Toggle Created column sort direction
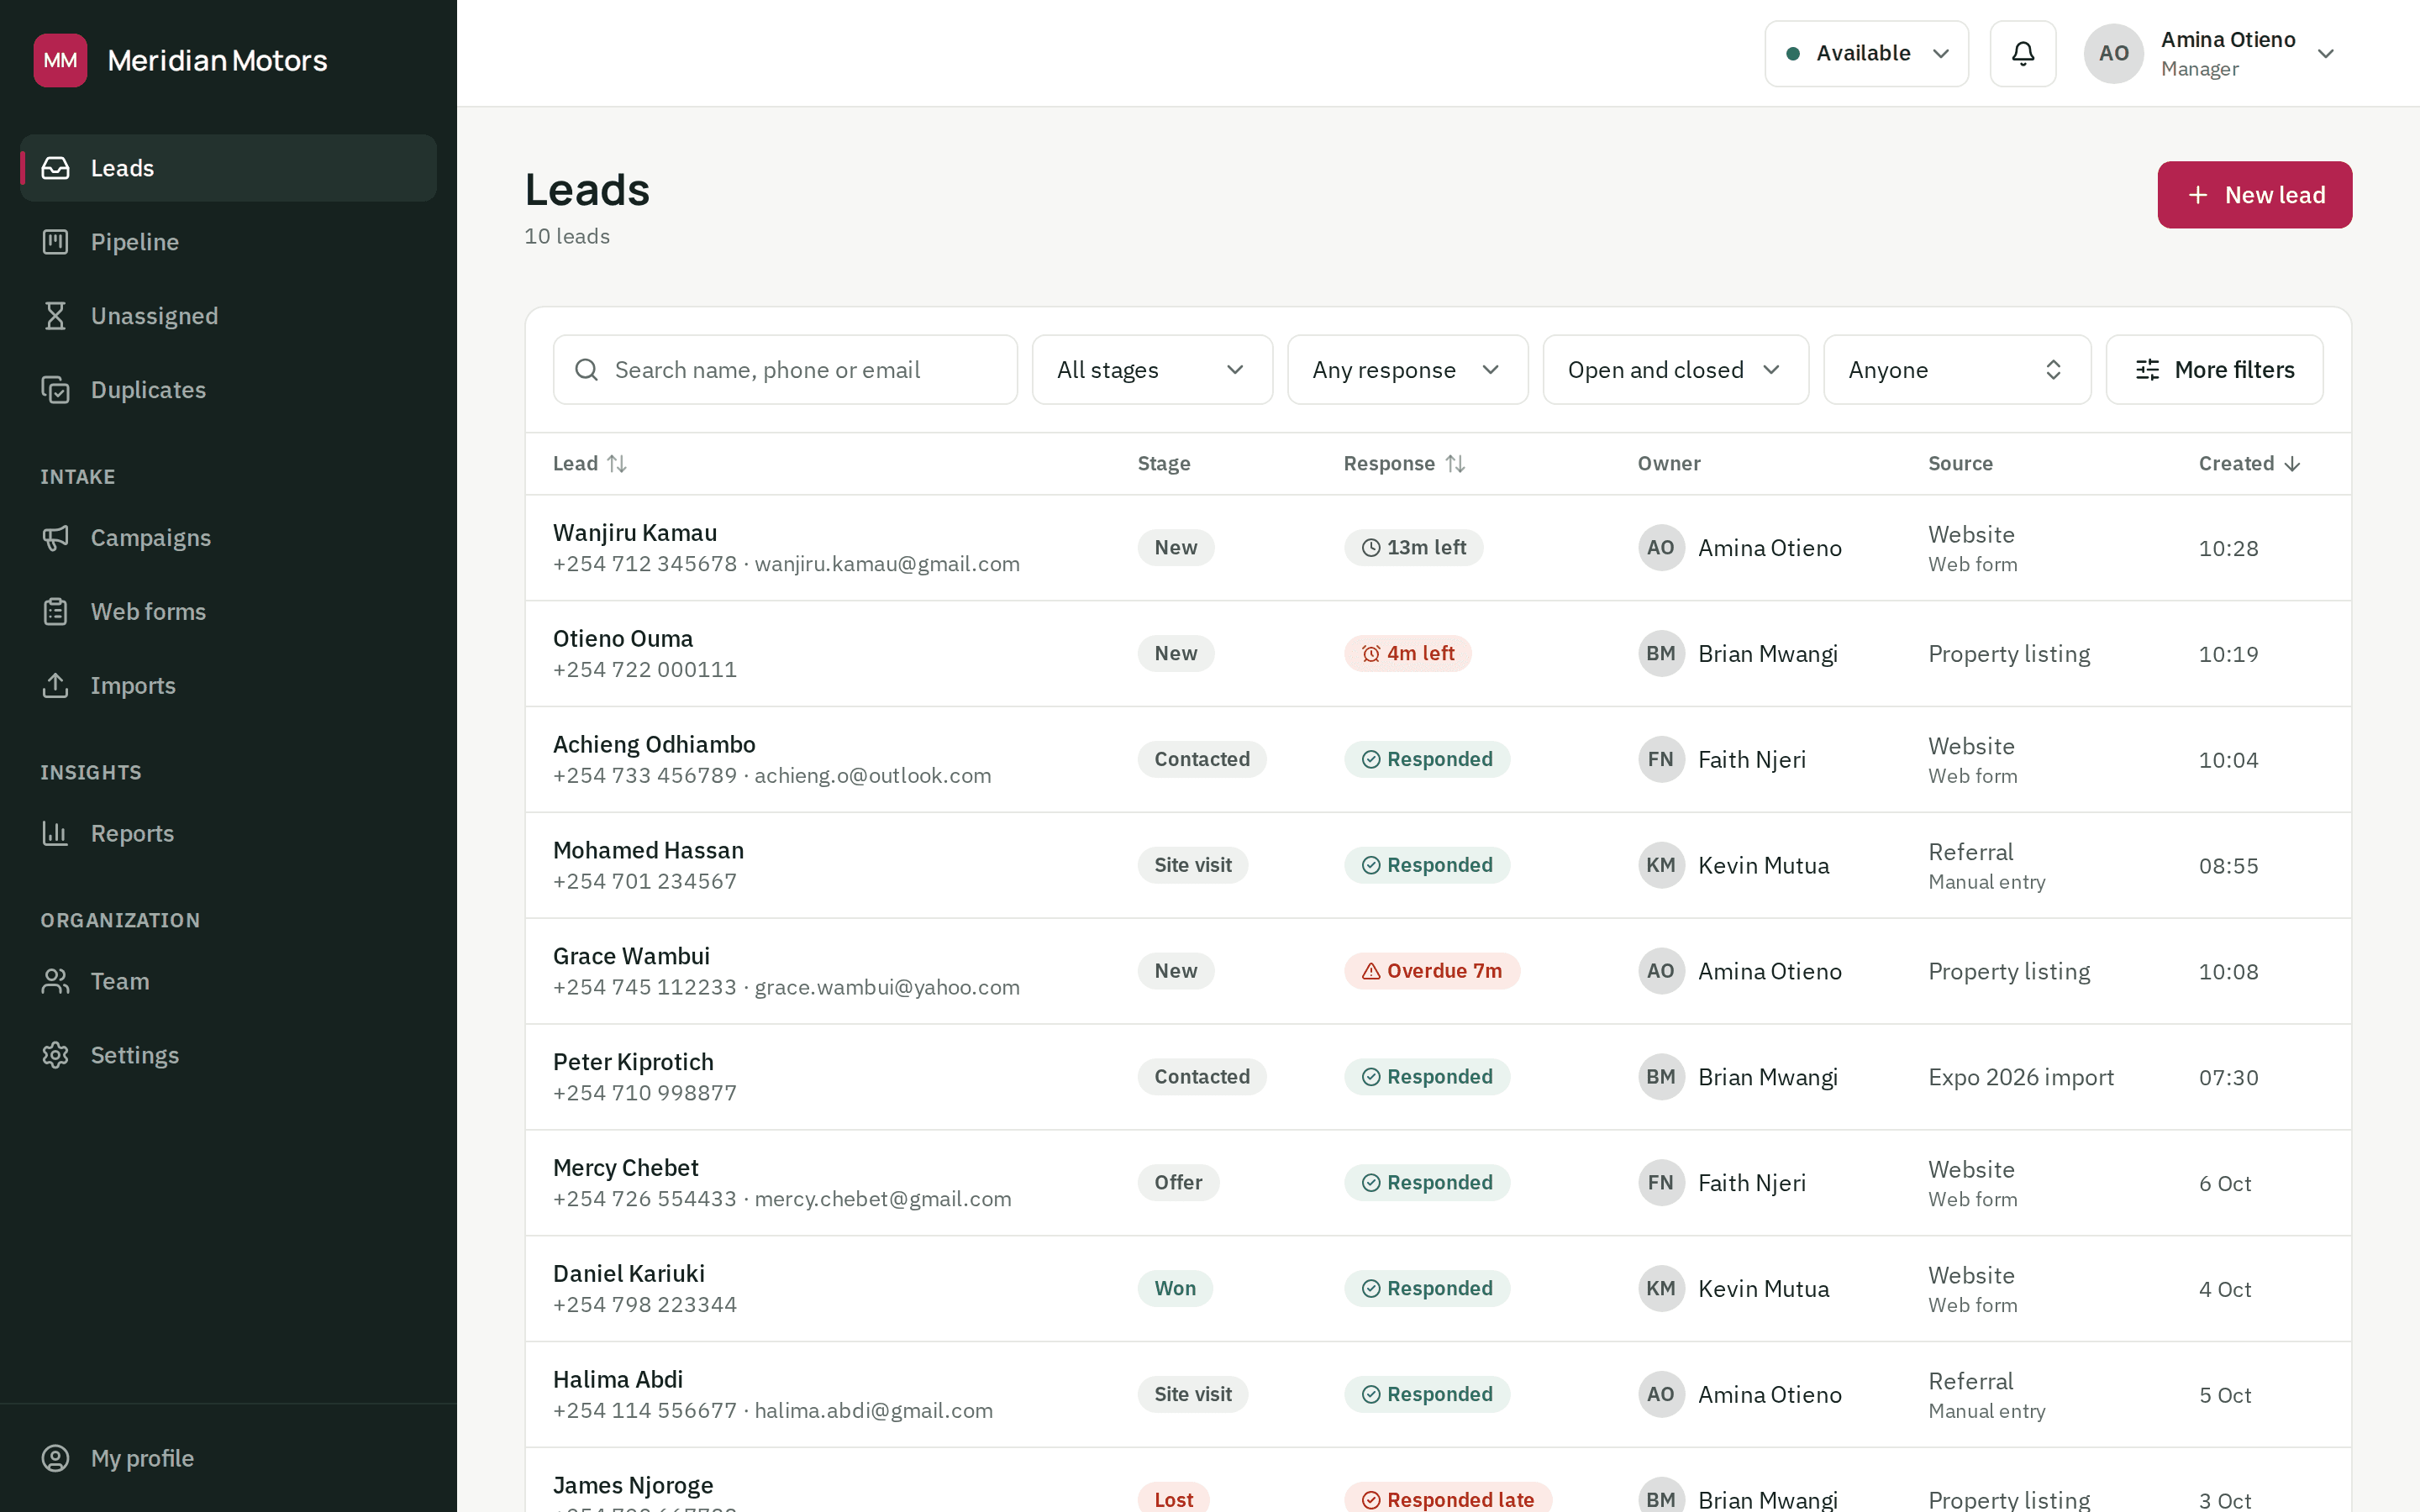Screen dimensions: 2420x1512 (x=2250, y=464)
